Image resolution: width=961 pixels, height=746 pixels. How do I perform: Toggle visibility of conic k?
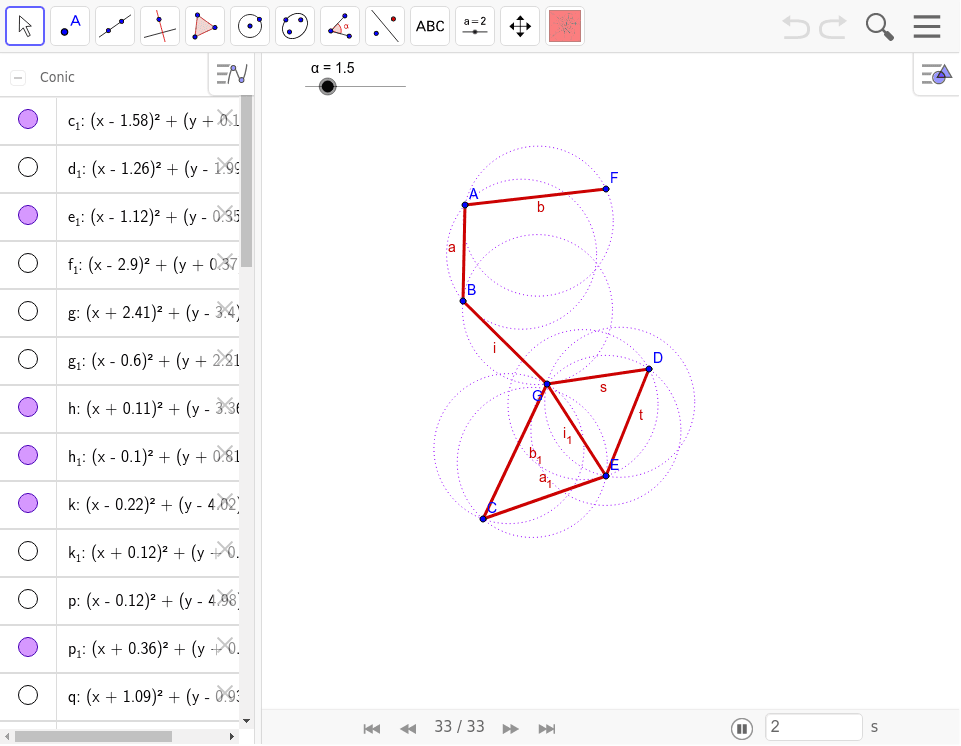[x=27, y=503]
